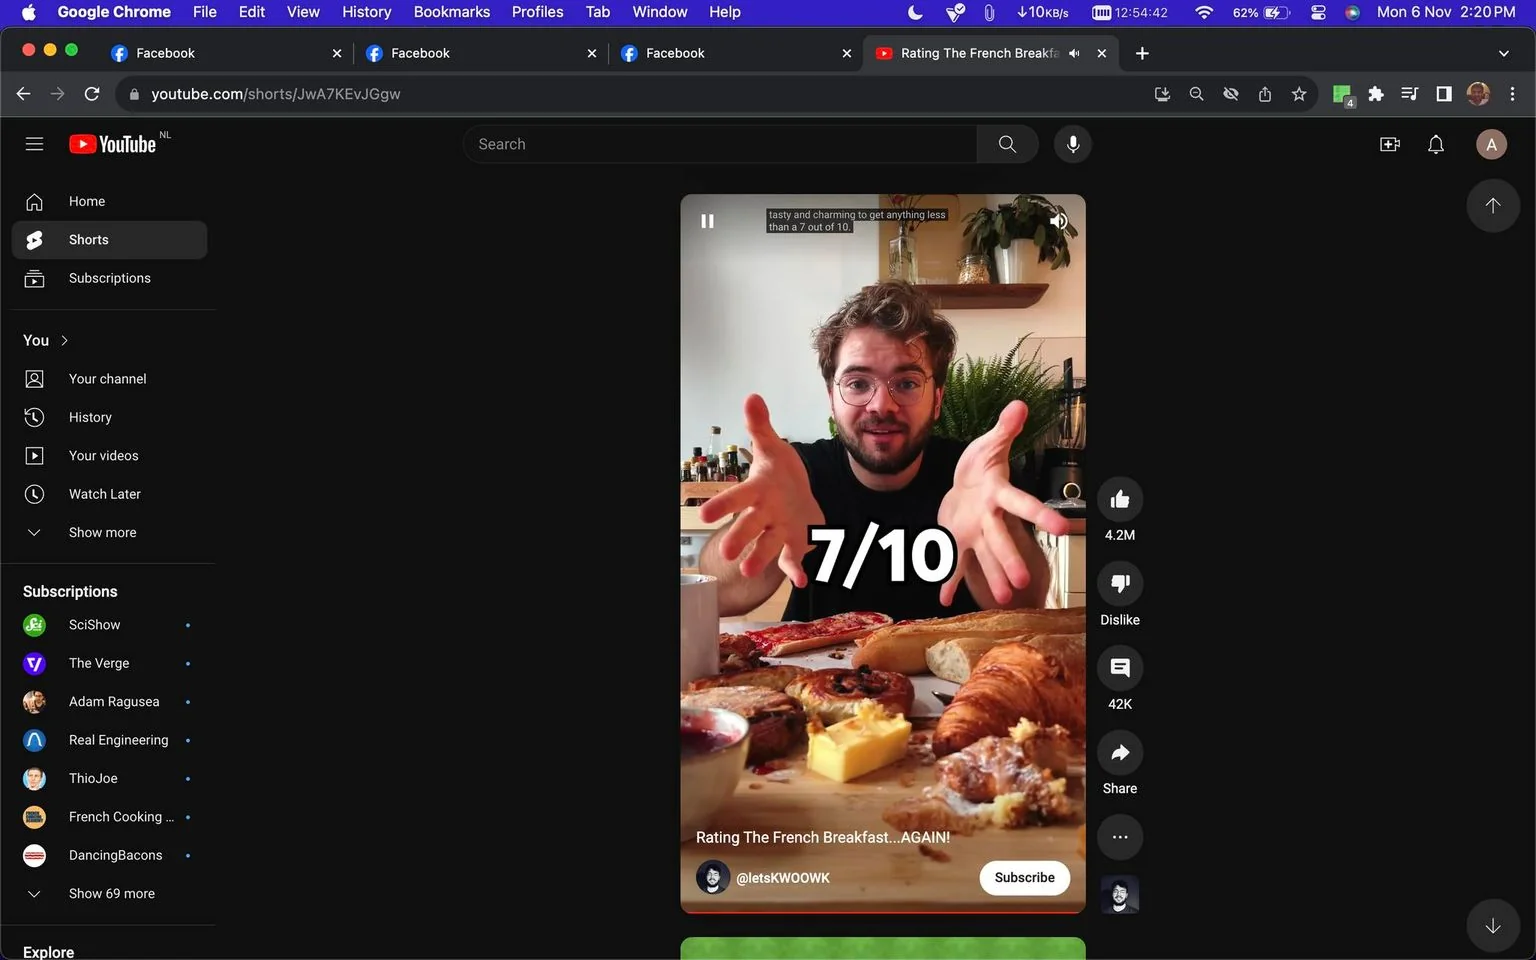This screenshot has width=1536, height=960.
Task: Click the YouTube logo
Action: coord(113,144)
